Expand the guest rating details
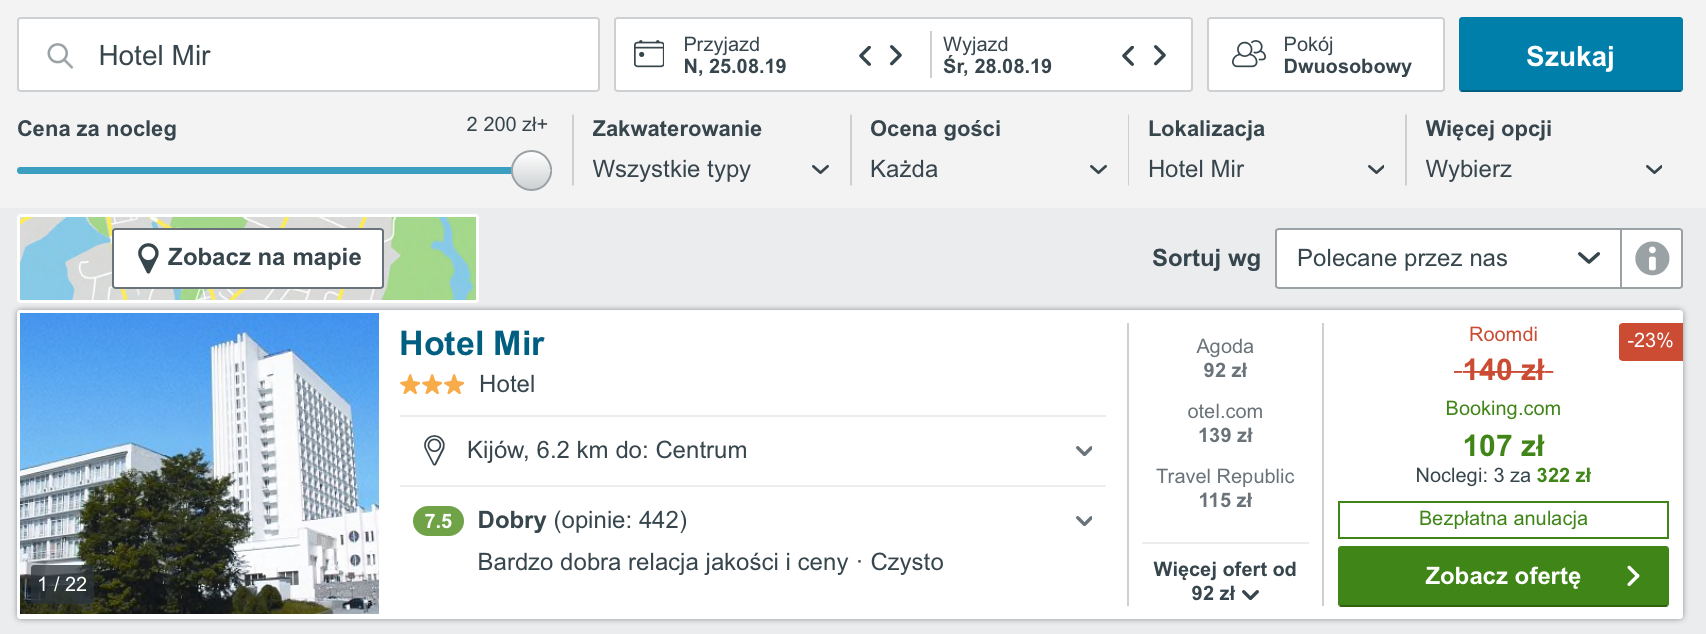The width and height of the screenshot is (1706, 634). 753,521
